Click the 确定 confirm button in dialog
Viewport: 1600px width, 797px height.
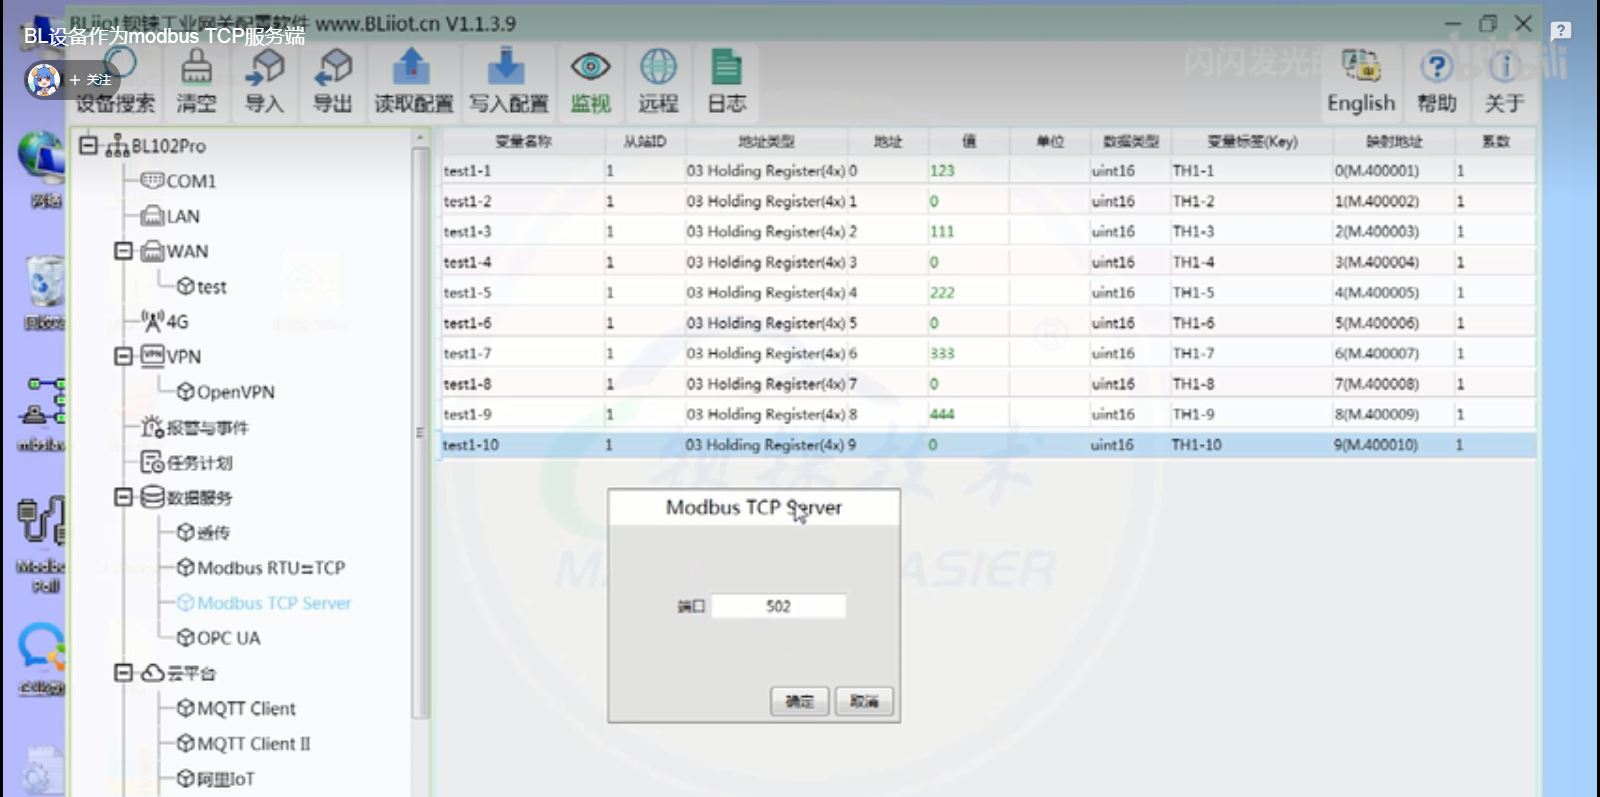799,702
